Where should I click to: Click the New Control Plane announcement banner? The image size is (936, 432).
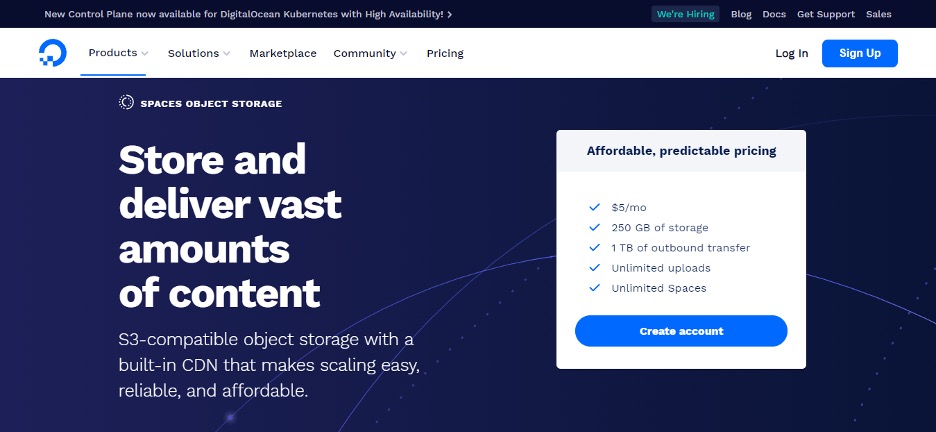point(245,15)
